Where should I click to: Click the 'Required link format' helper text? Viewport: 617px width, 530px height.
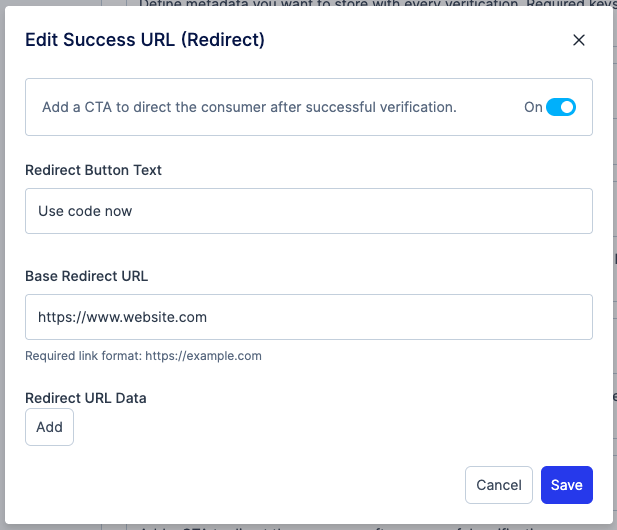(143, 355)
